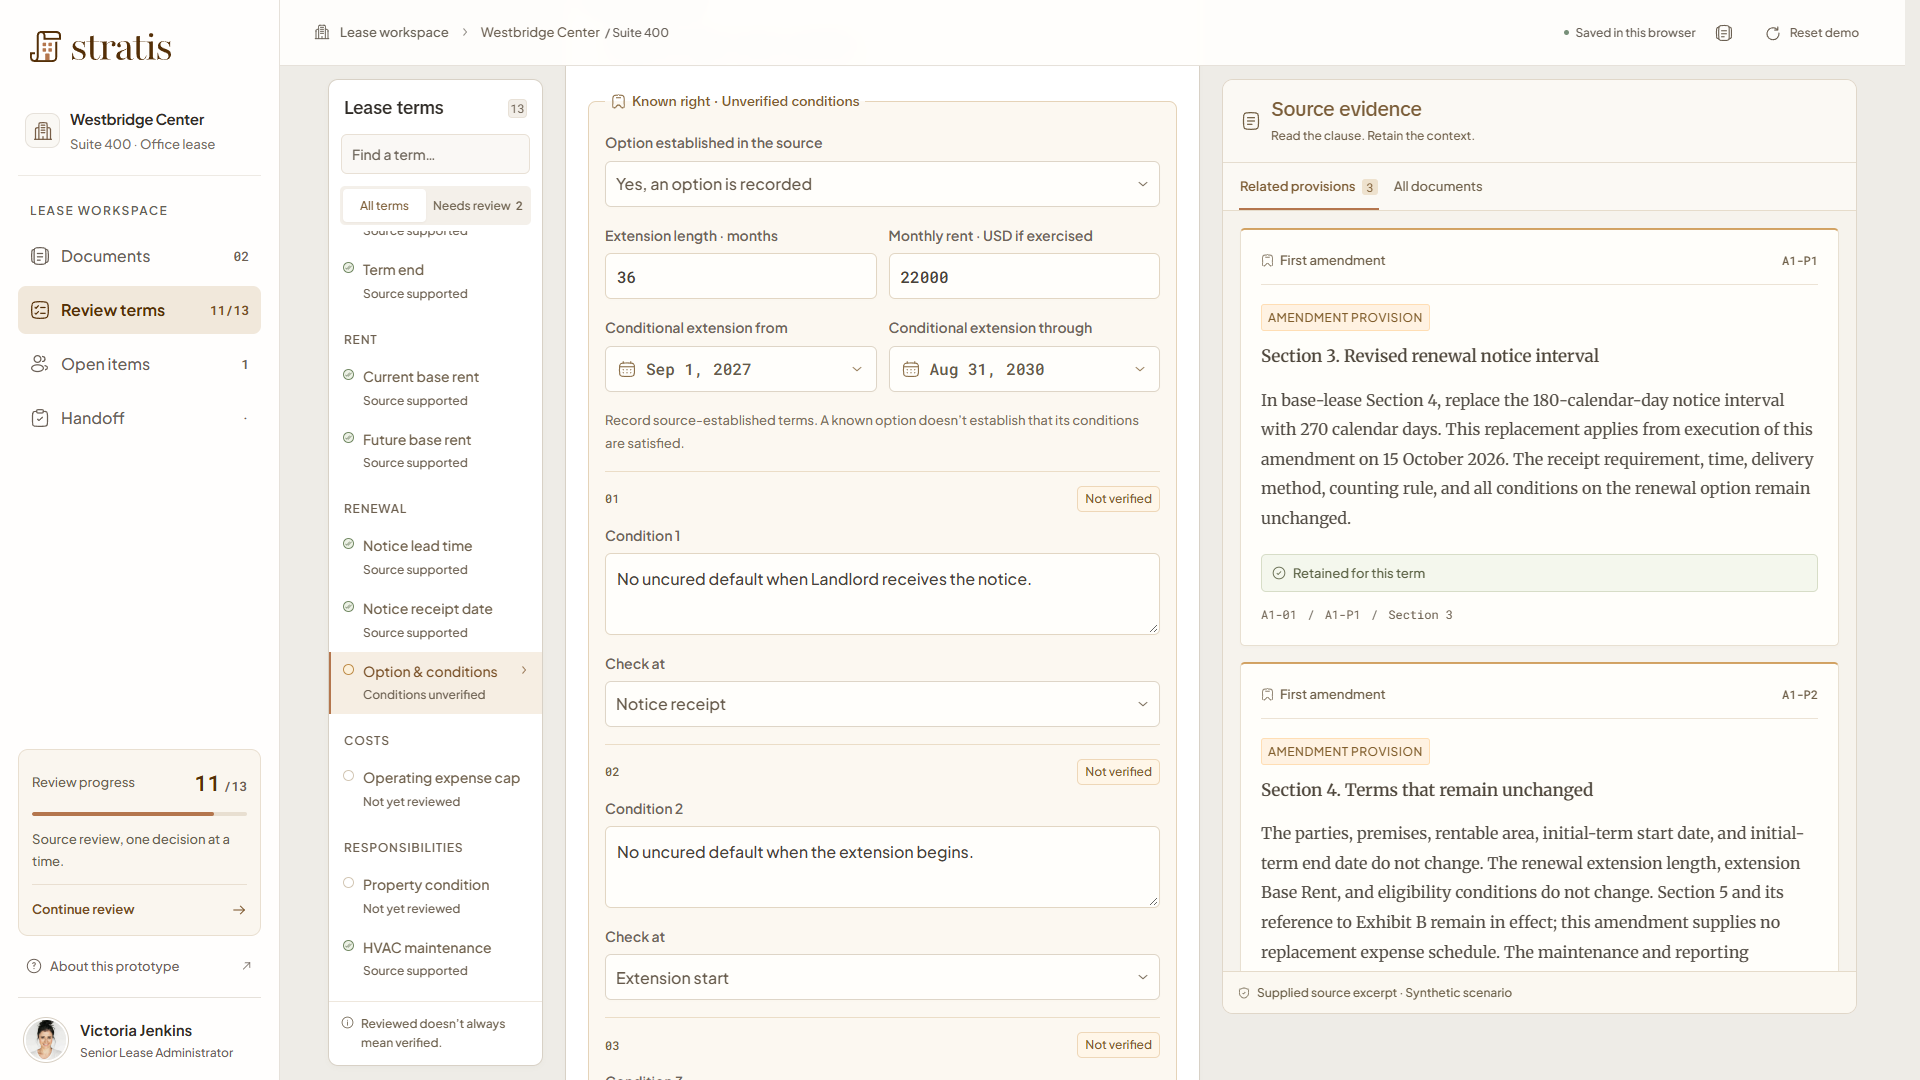
Task: Open the Option established in the source dropdown
Action: (882, 184)
